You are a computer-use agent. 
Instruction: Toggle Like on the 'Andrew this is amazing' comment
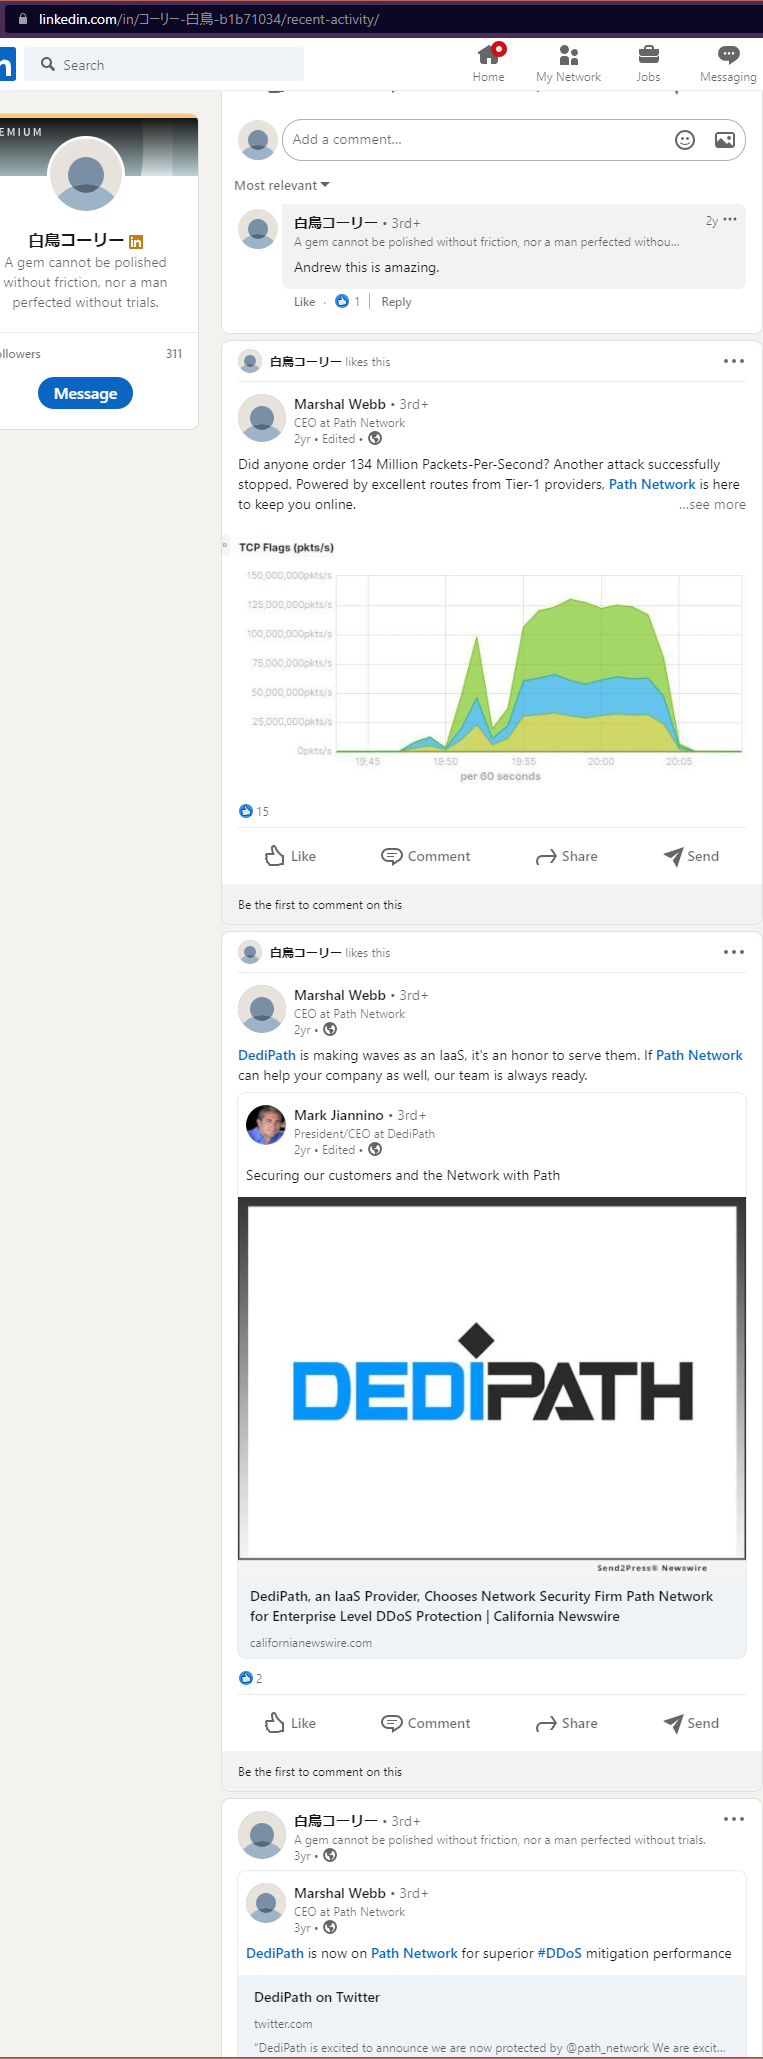(x=304, y=302)
